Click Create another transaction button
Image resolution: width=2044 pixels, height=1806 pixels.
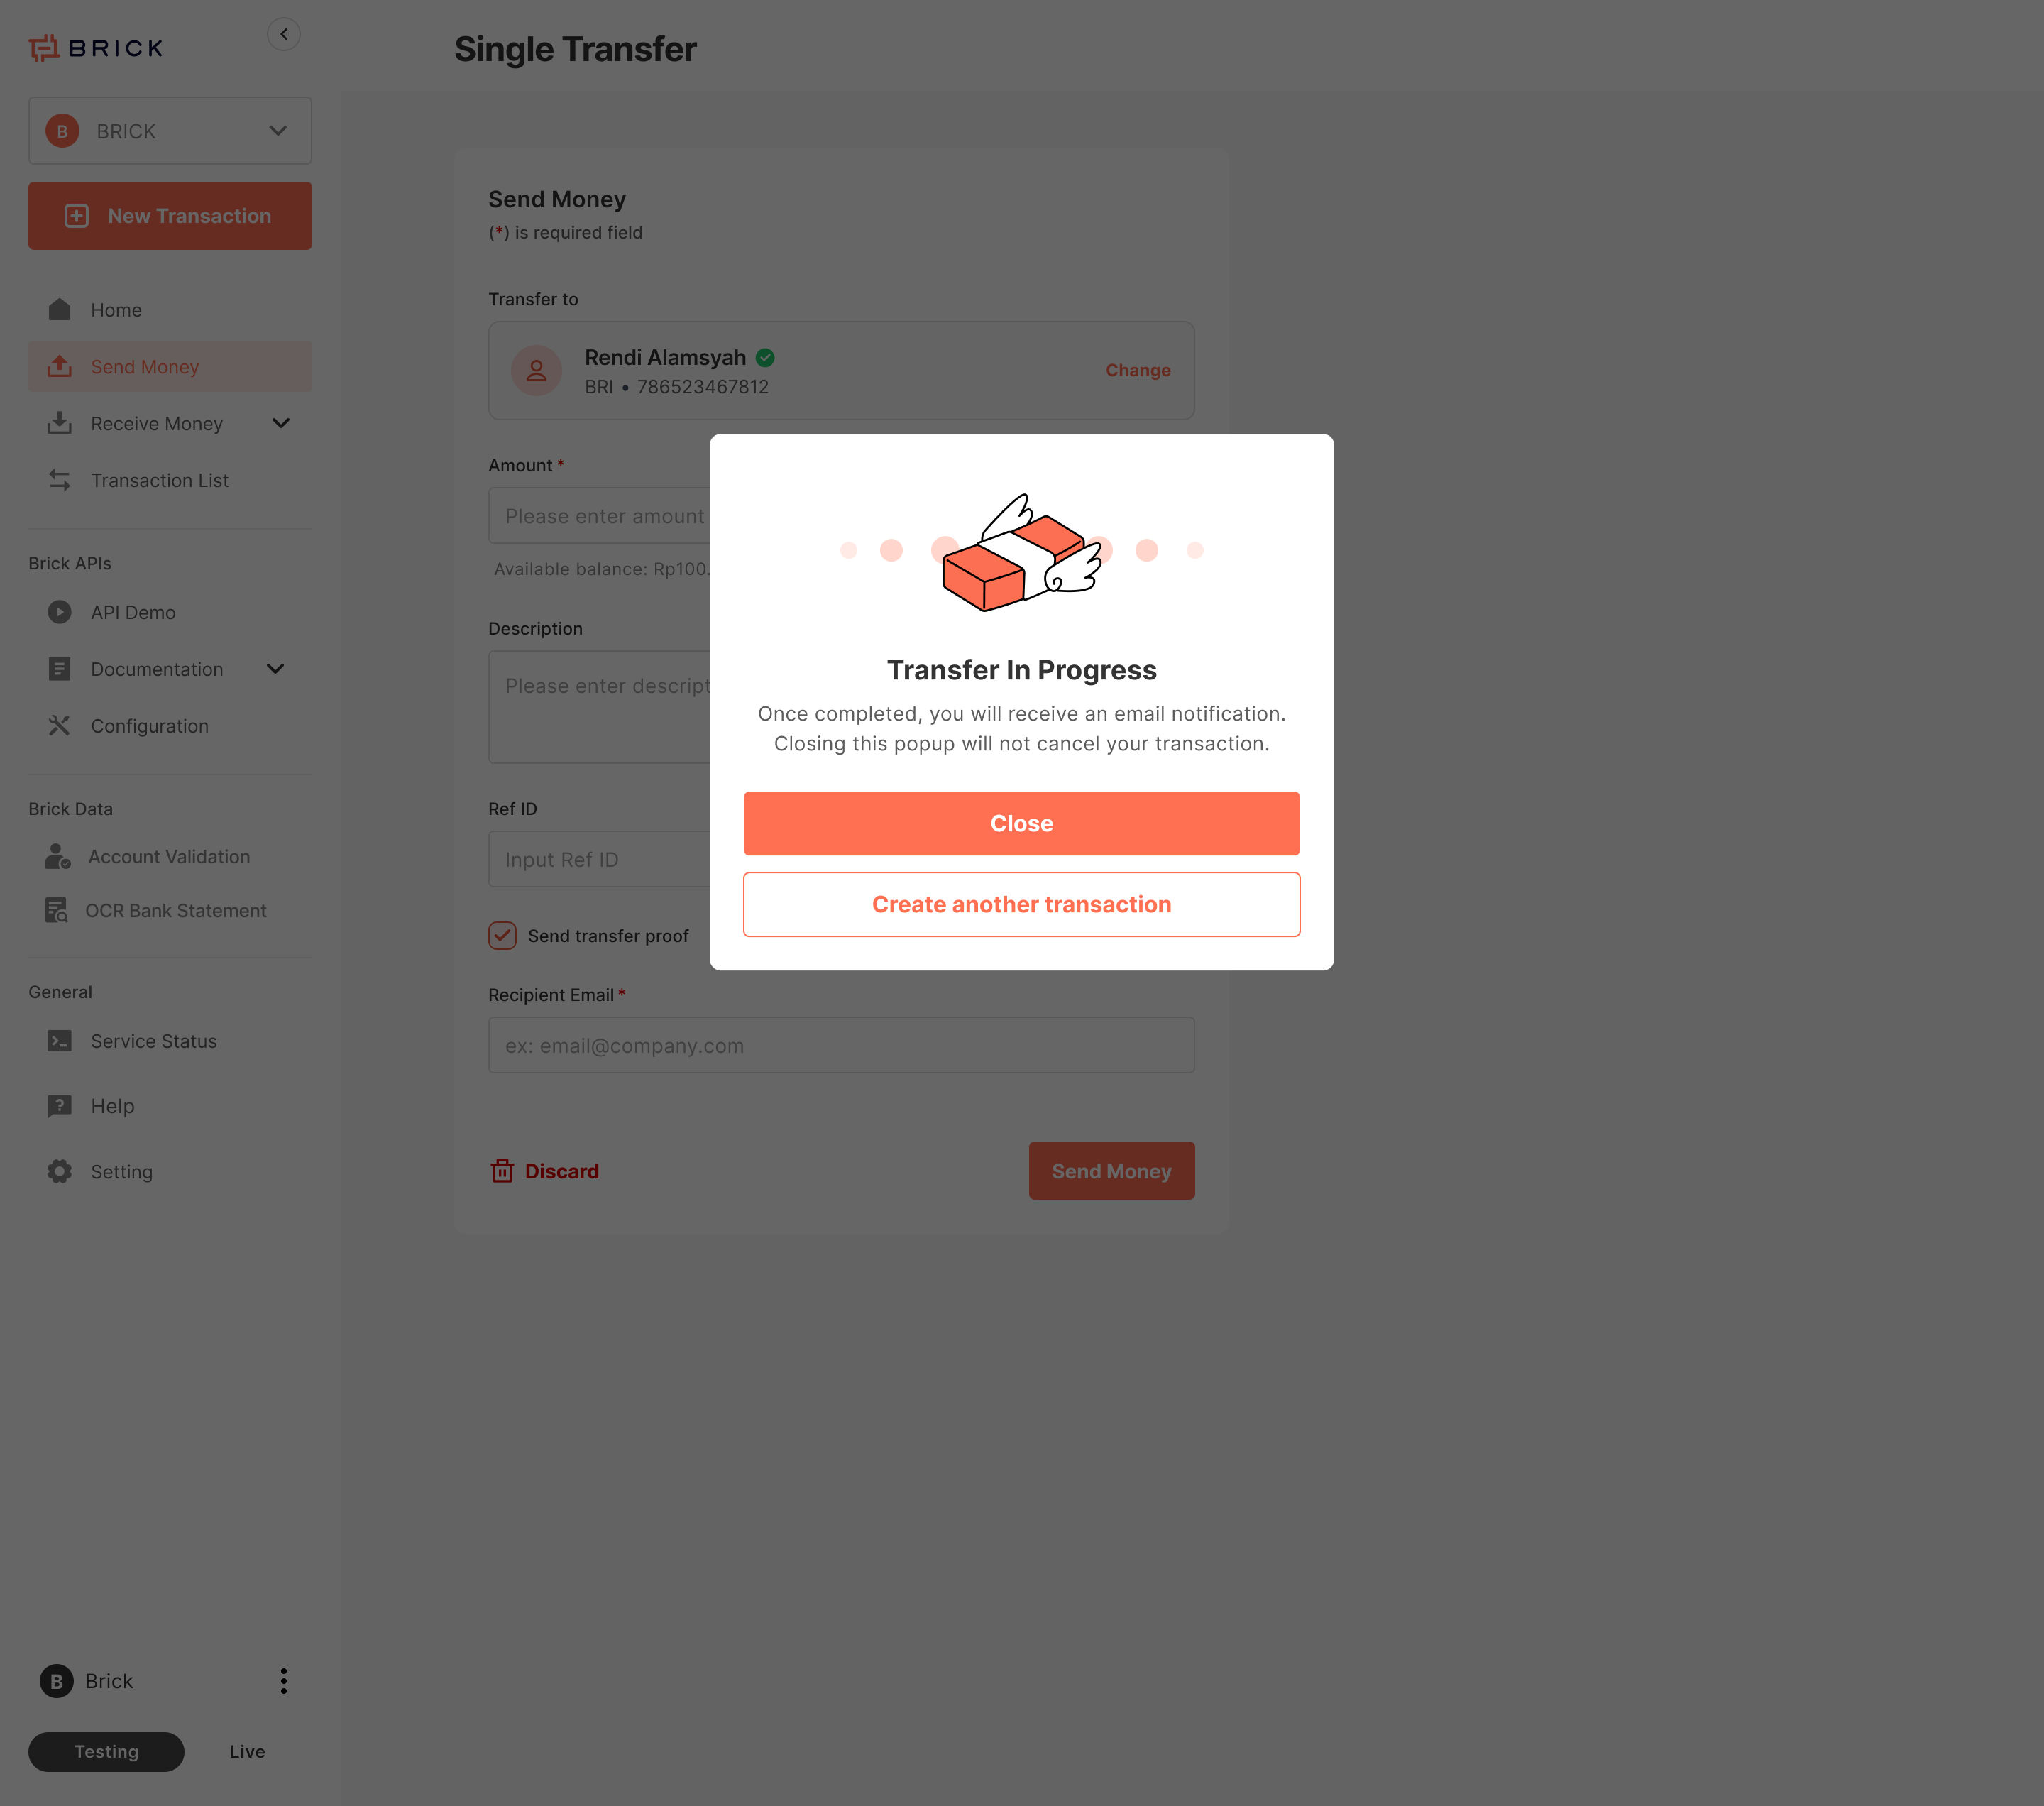(1021, 904)
